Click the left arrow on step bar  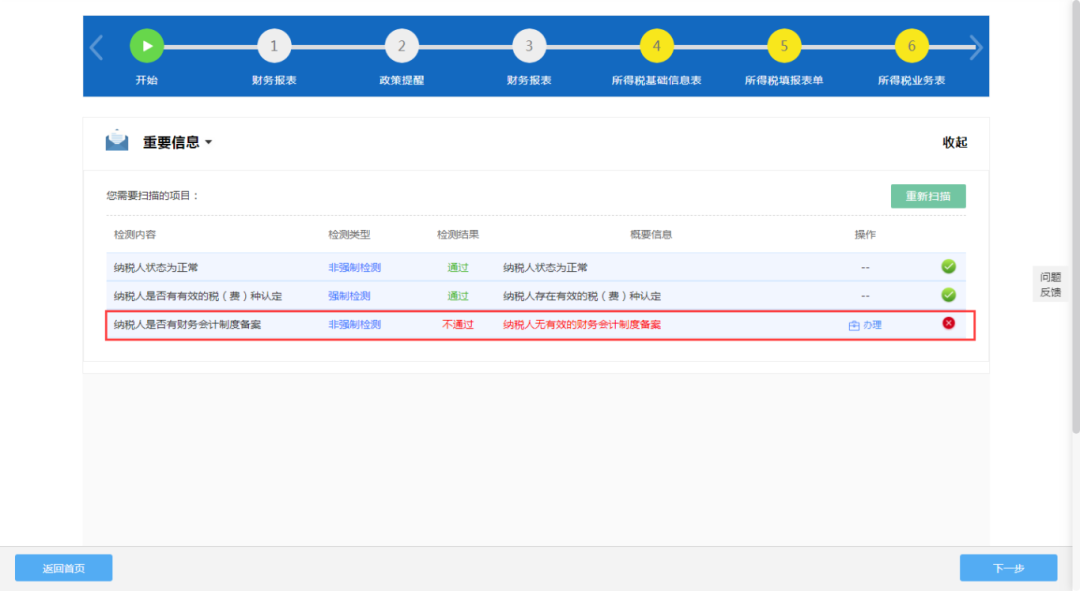[x=96, y=48]
